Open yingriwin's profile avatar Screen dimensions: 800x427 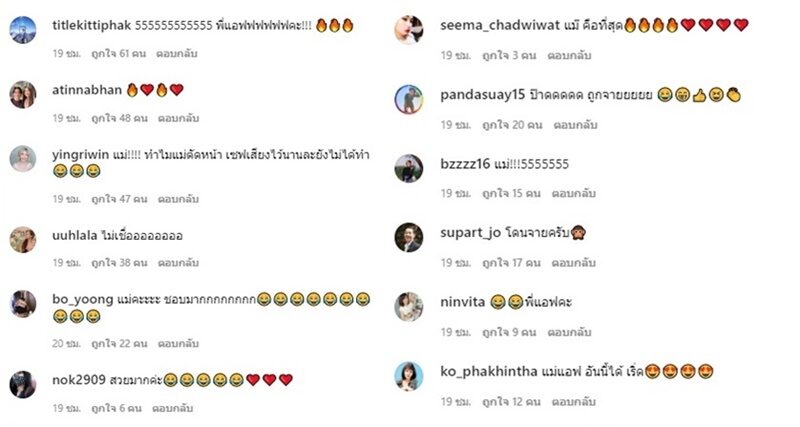23,159
